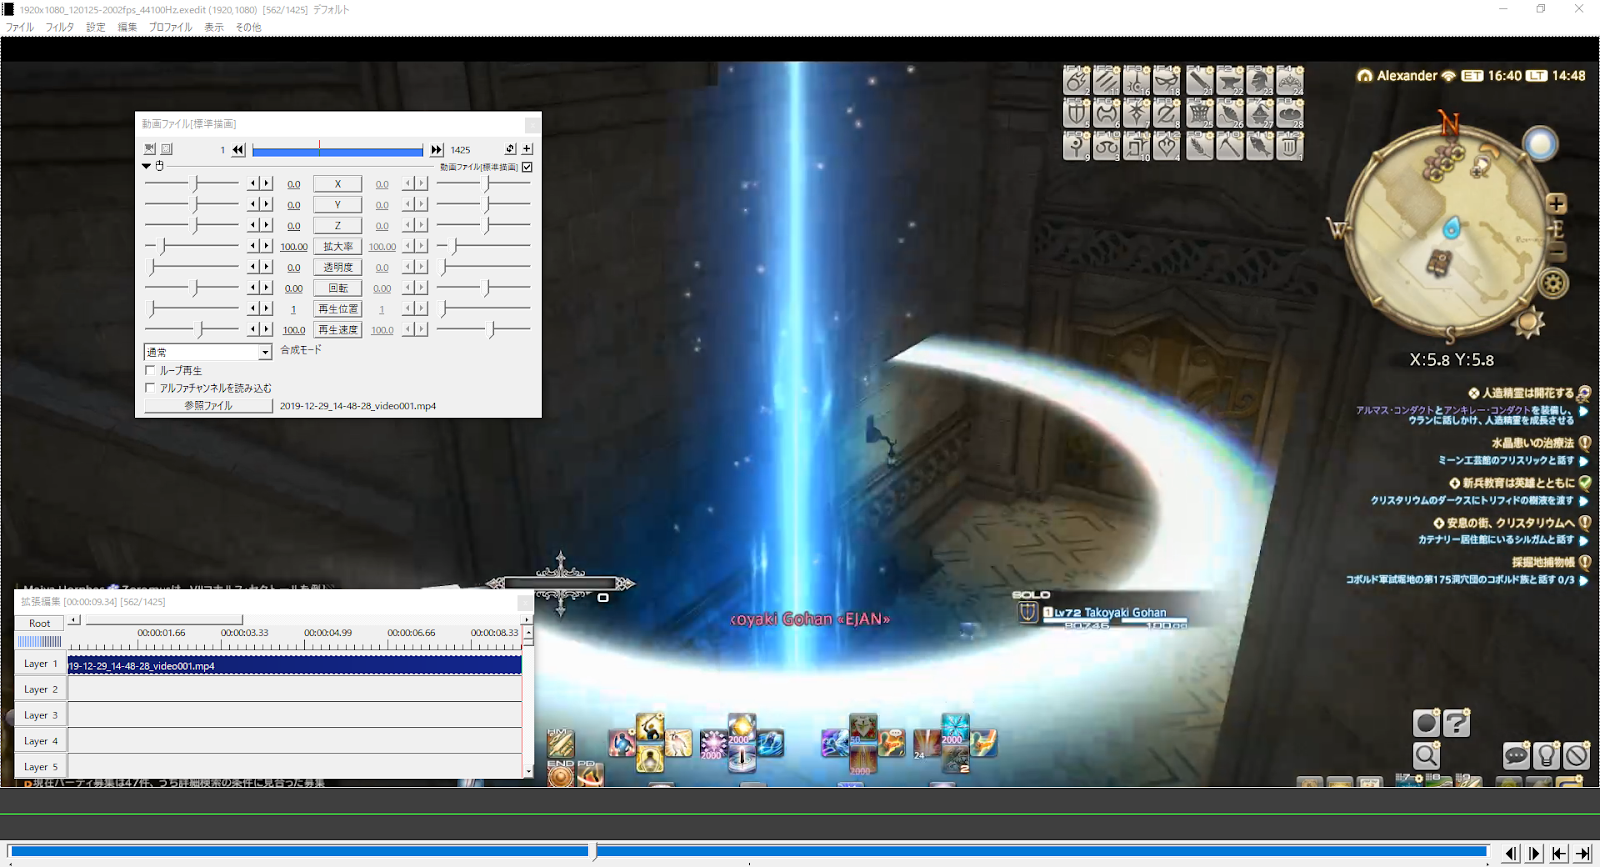Collapse the video file settings triangle
1600x867 pixels.
click(x=147, y=166)
